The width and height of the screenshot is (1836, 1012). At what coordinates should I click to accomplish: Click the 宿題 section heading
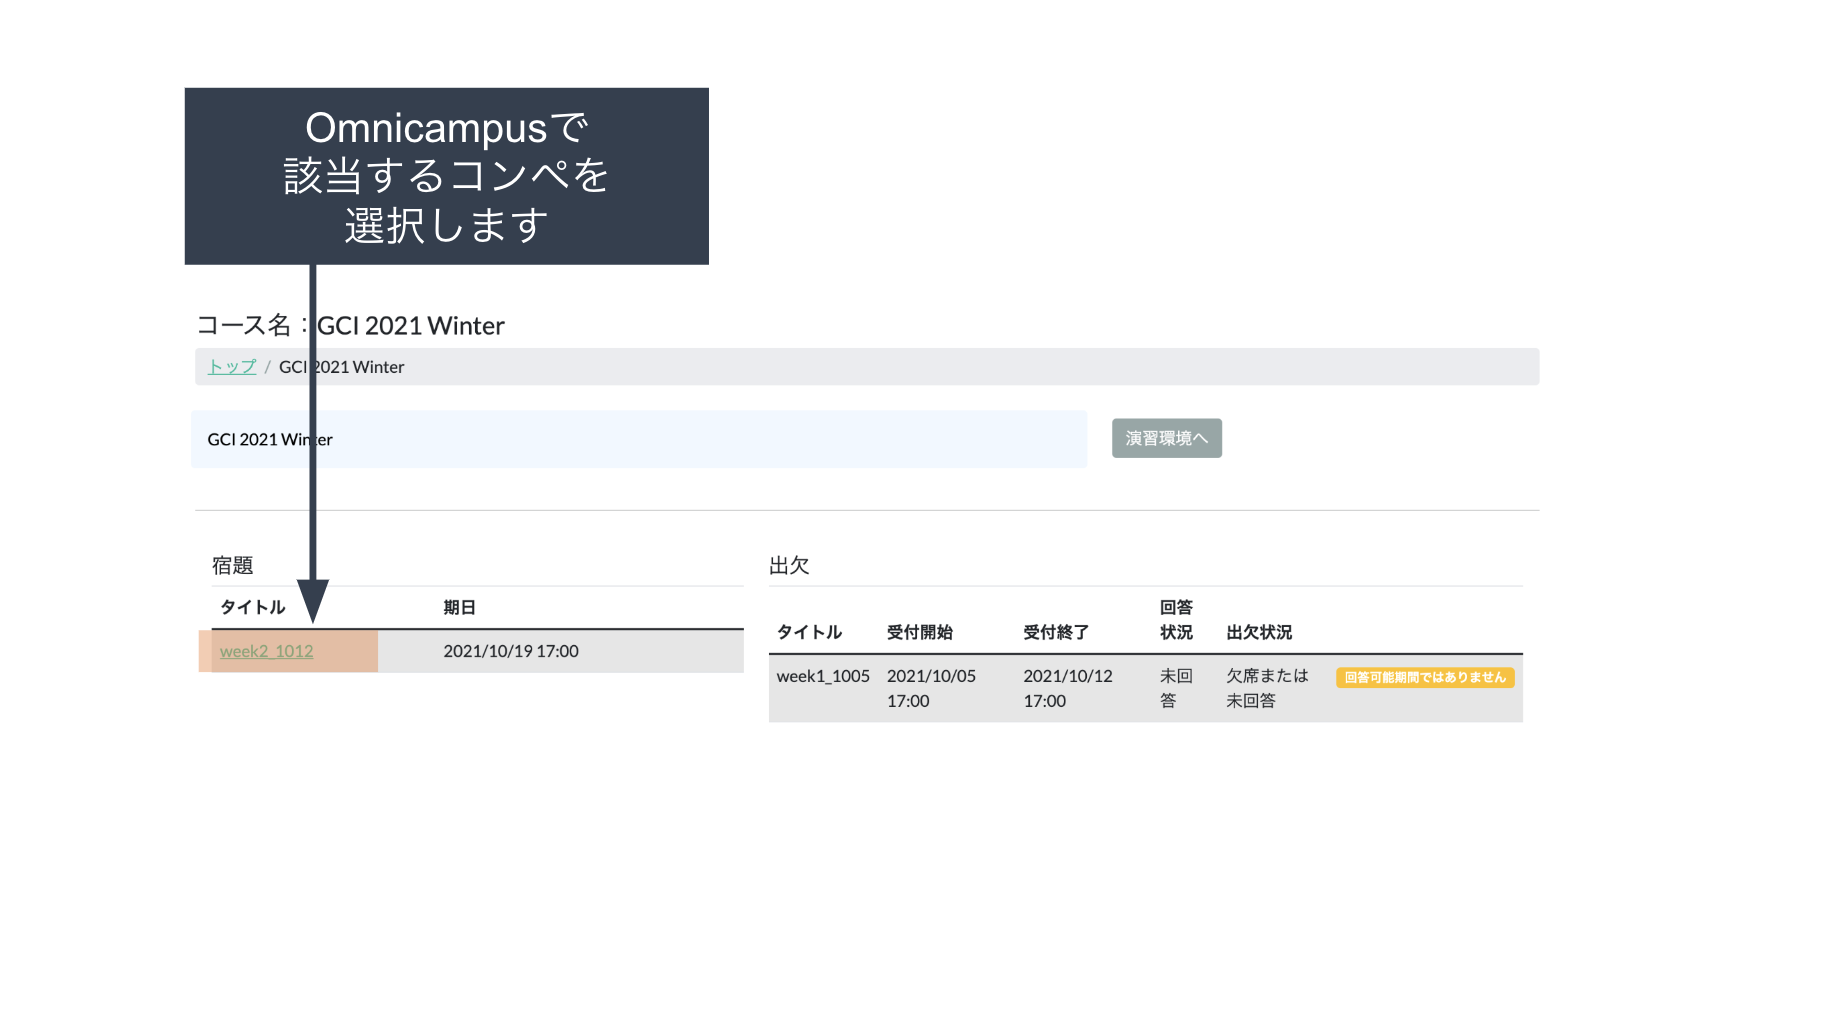[x=232, y=565]
